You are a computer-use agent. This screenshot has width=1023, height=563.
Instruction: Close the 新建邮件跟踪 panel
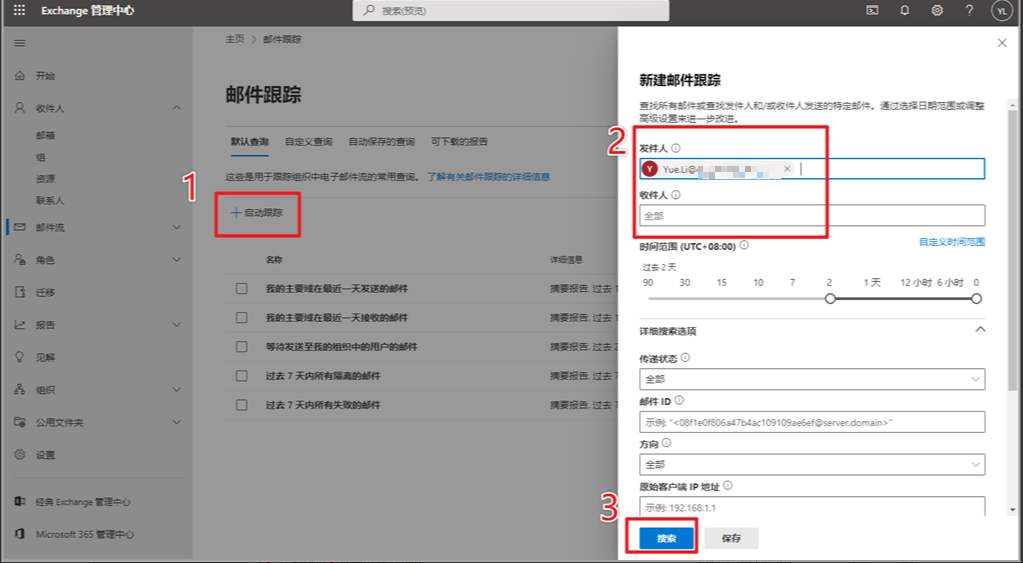pyautogui.click(x=1002, y=43)
